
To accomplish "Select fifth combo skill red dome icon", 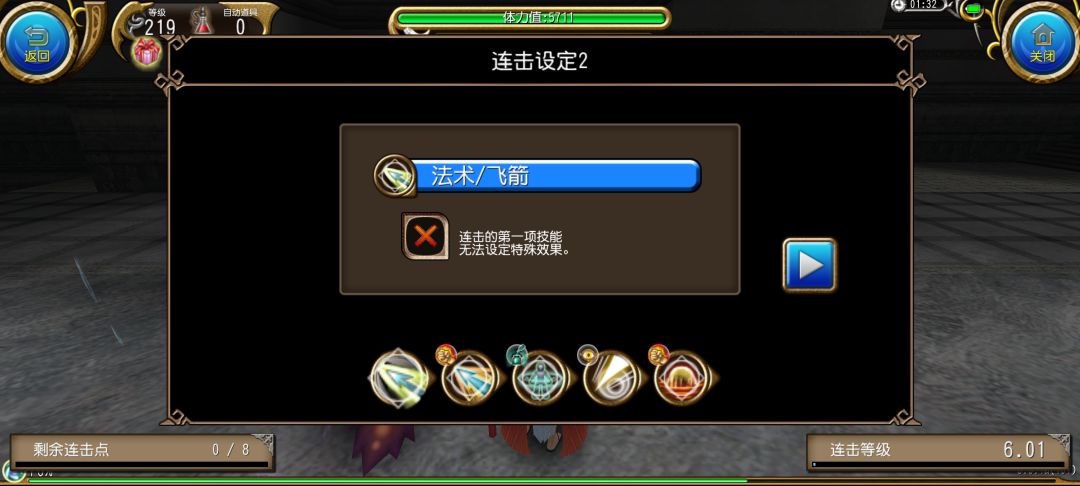I will tap(683, 378).
